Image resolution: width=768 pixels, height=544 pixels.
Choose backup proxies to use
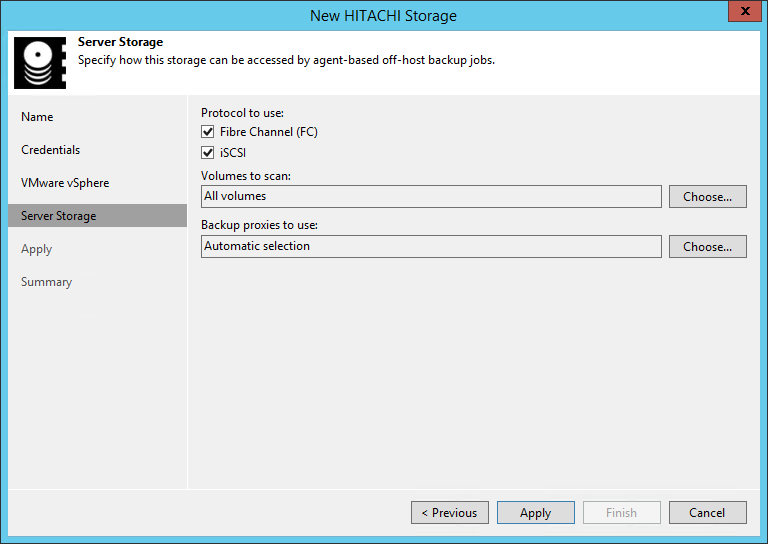[707, 246]
